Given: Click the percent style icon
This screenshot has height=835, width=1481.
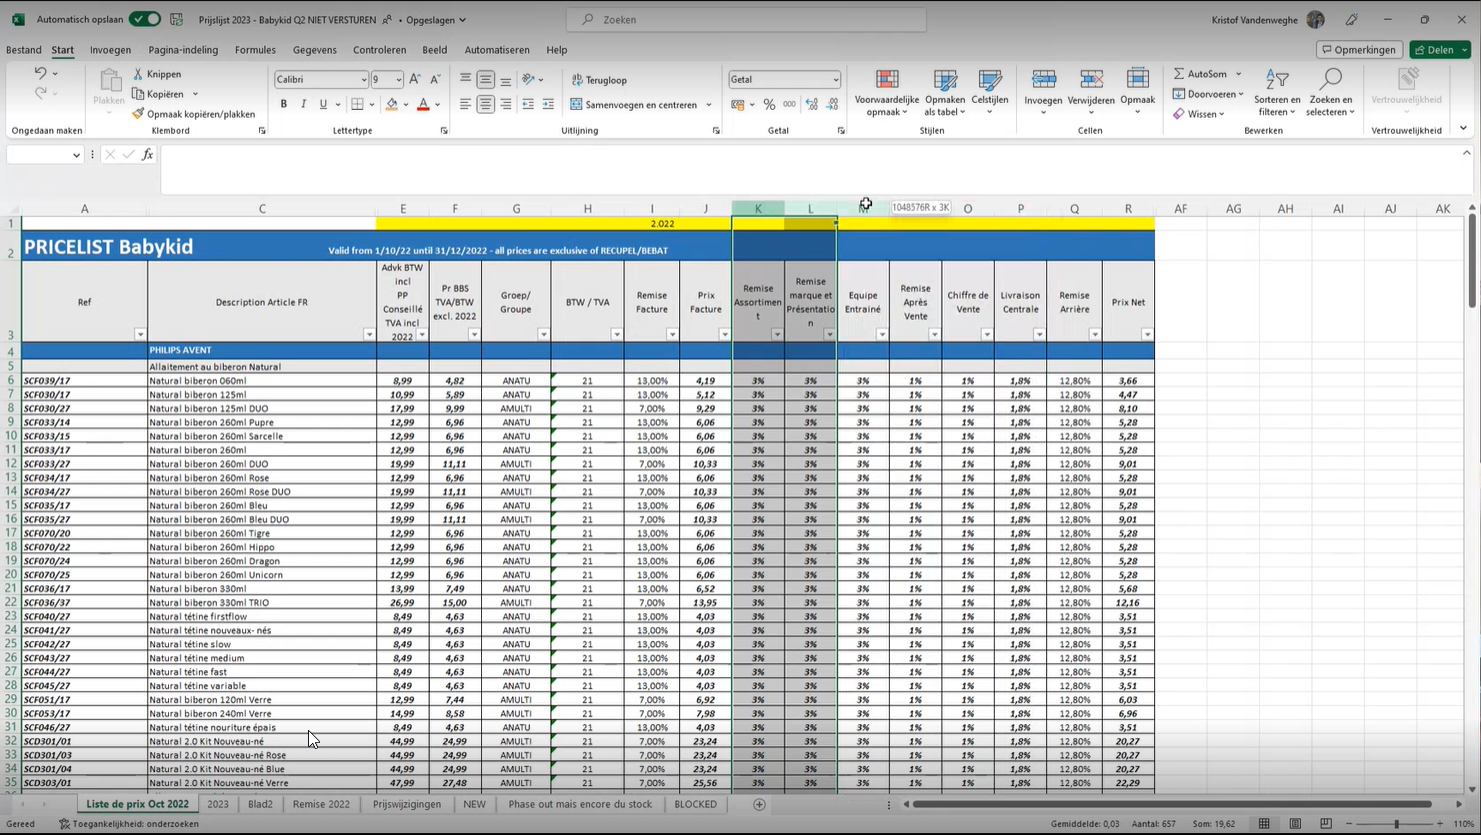Looking at the screenshot, I should pos(769,104).
